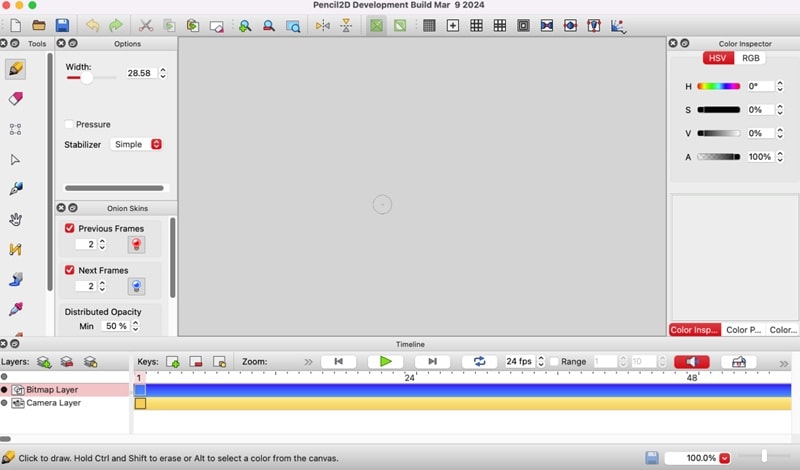Toggle one-point perspective overlay
The width and height of the screenshot is (800, 470).
coord(546,26)
